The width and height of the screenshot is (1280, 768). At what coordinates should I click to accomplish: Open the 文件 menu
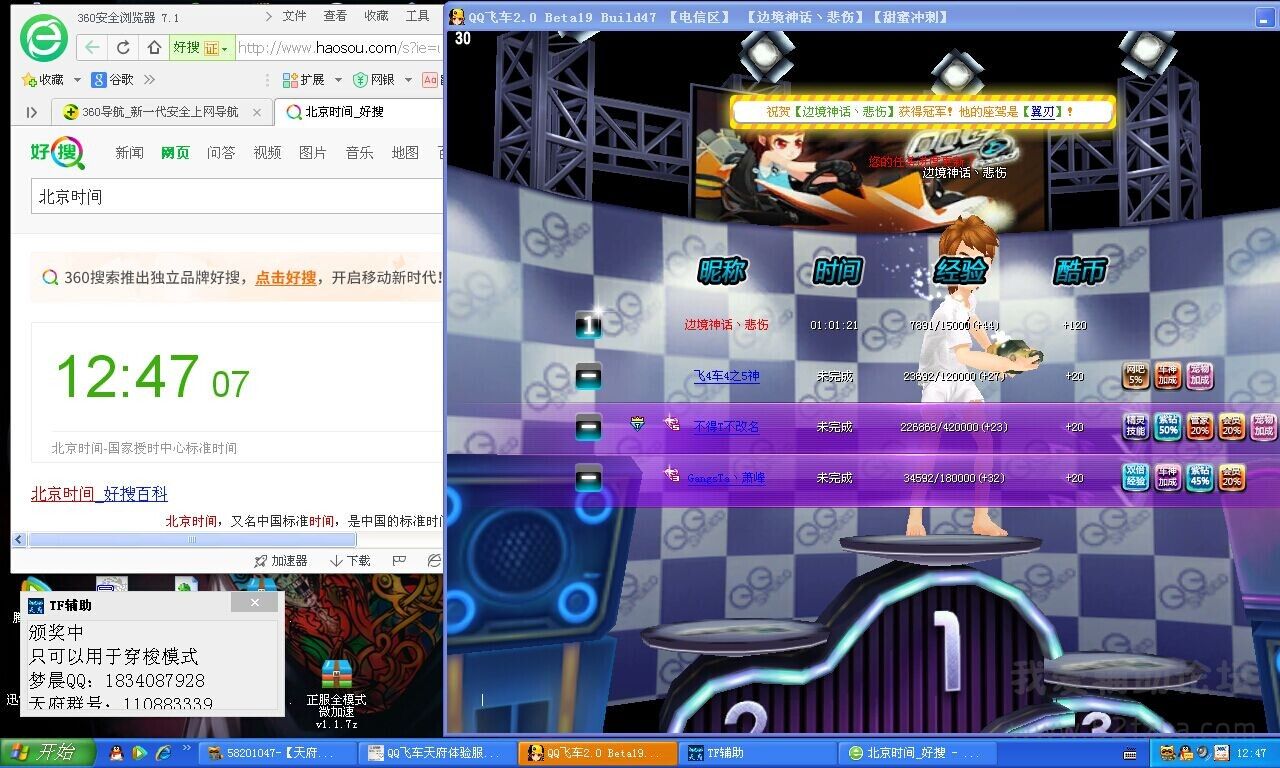[x=294, y=16]
